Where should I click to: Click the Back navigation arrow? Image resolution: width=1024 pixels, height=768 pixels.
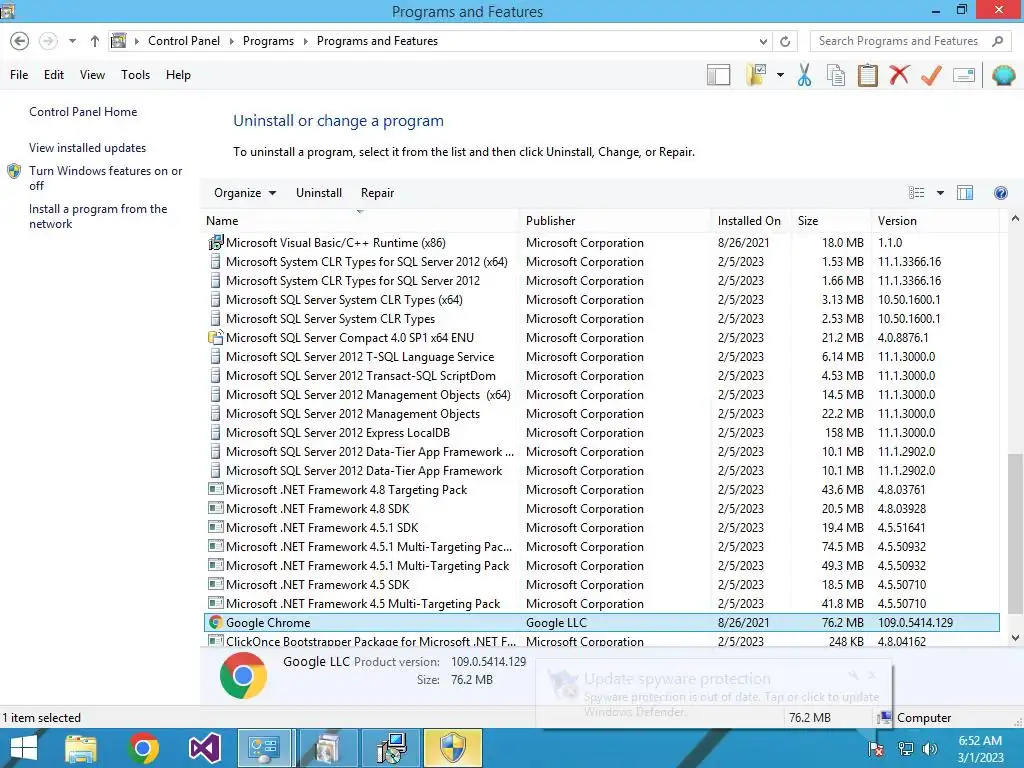[20, 41]
